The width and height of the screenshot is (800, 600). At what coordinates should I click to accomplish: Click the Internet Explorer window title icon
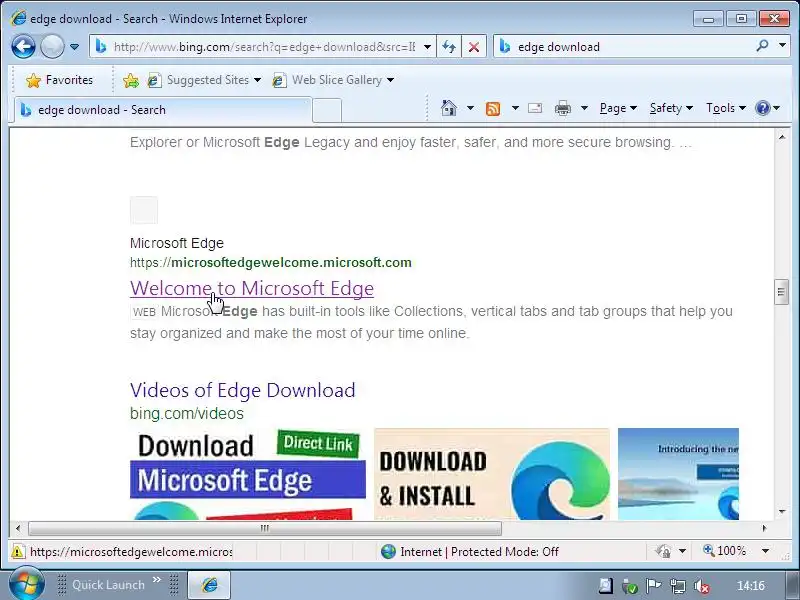(18, 18)
